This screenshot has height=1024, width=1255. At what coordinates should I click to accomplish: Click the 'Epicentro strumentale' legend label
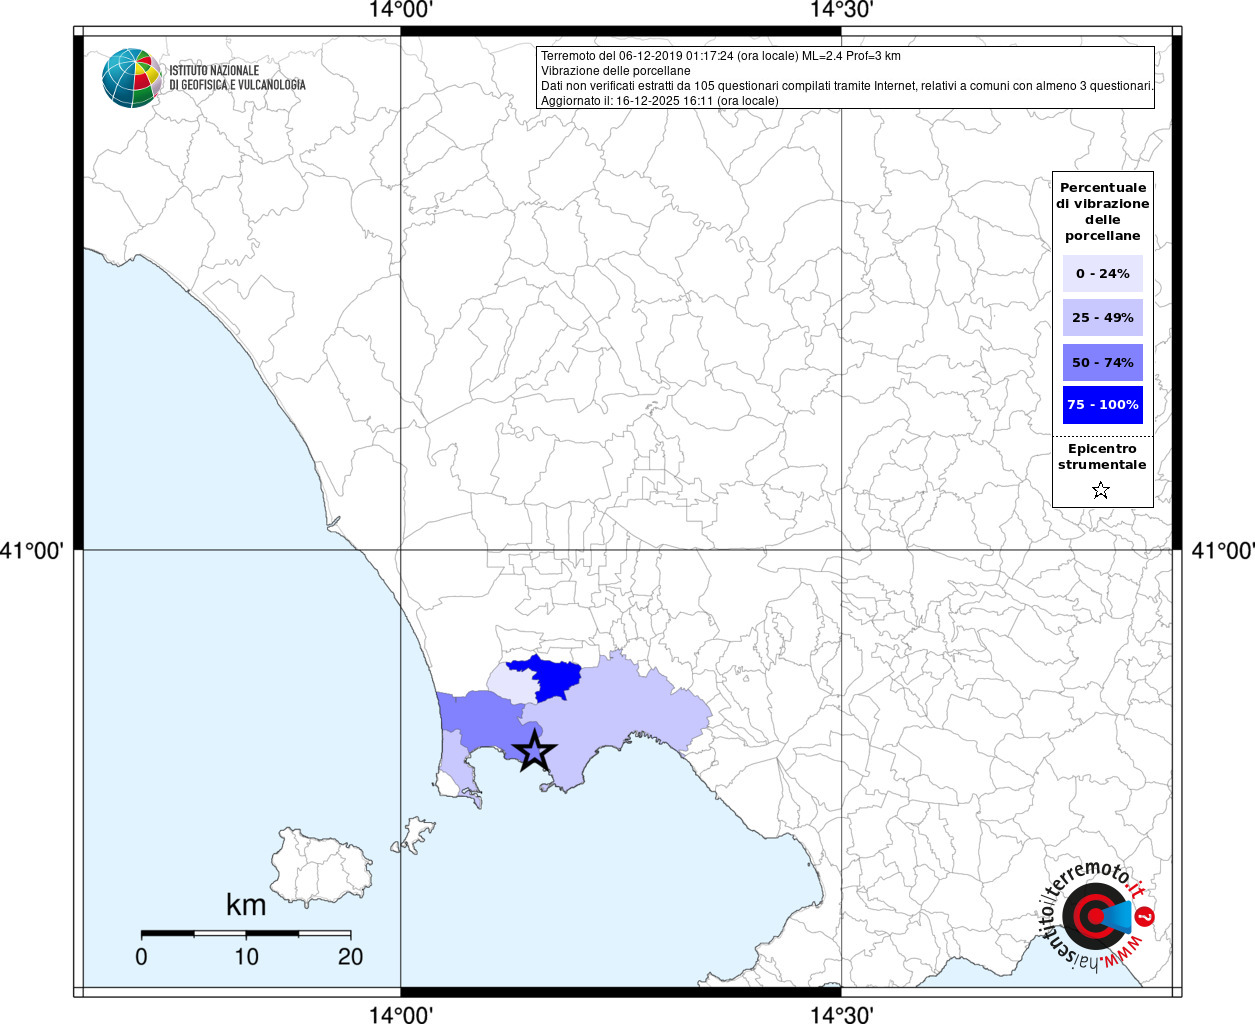coord(1102,457)
